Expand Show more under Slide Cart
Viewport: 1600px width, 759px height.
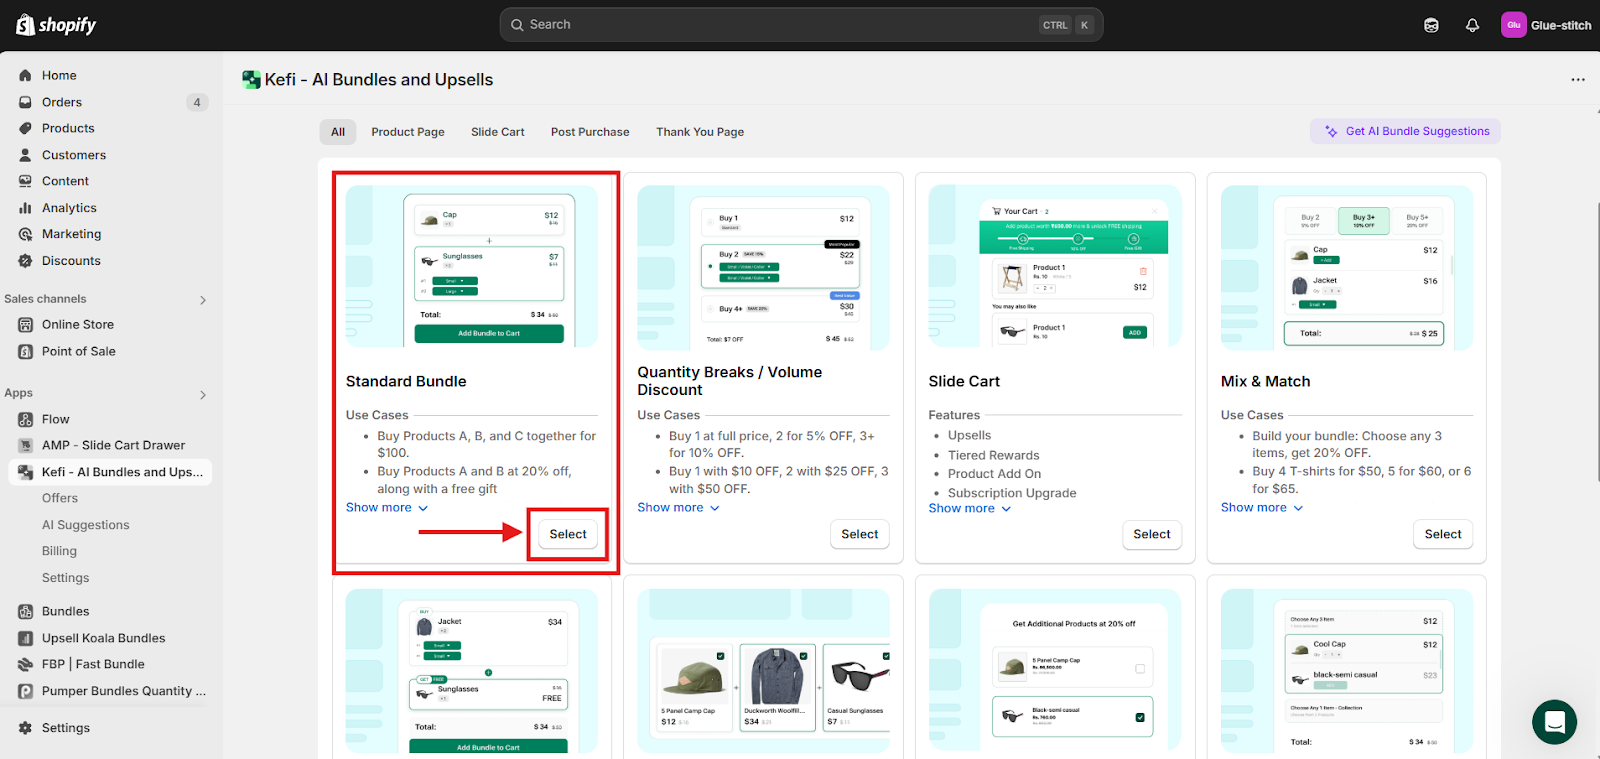pos(969,508)
